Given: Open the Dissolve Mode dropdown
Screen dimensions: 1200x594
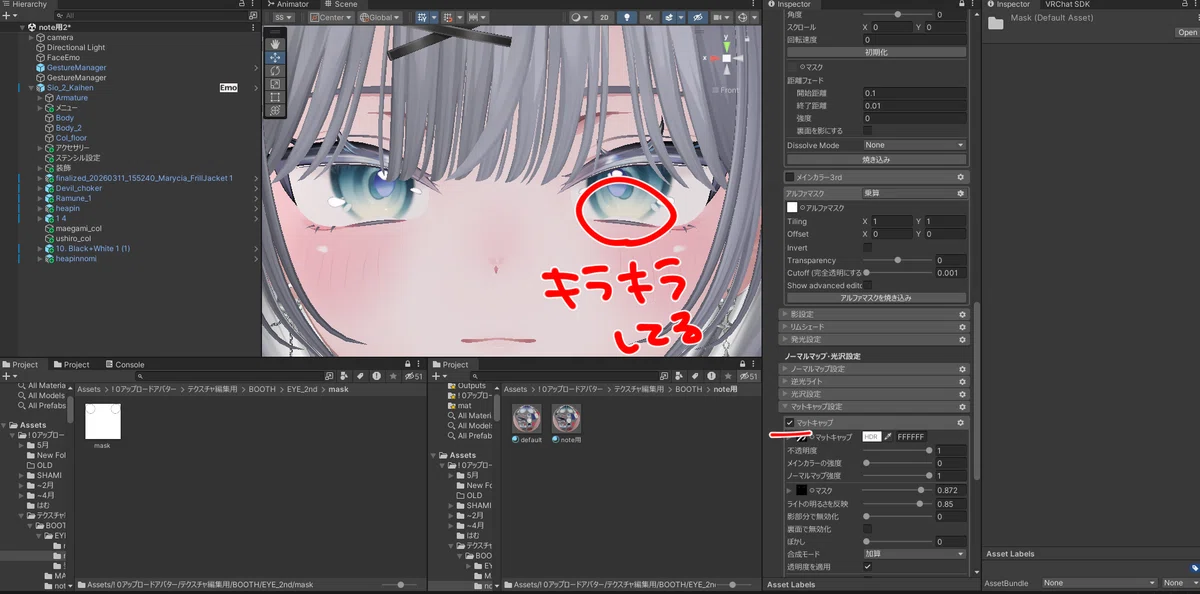Looking at the screenshot, I should point(915,145).
